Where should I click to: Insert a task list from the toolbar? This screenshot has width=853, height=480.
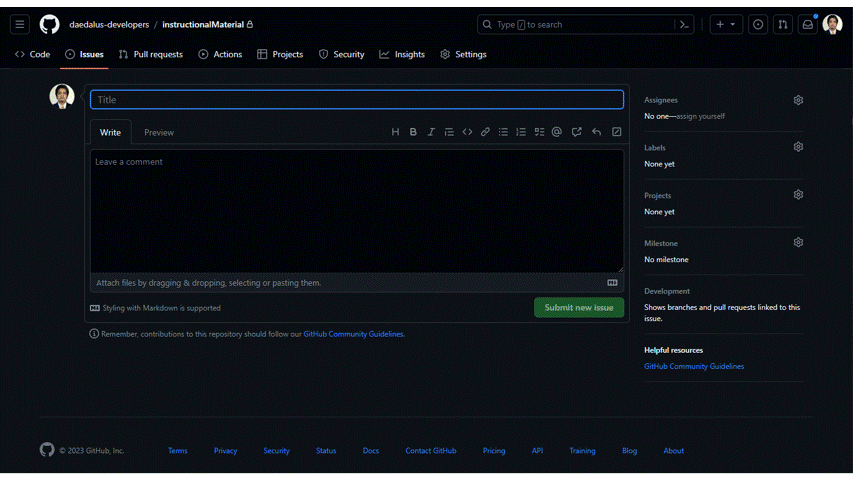539,132
